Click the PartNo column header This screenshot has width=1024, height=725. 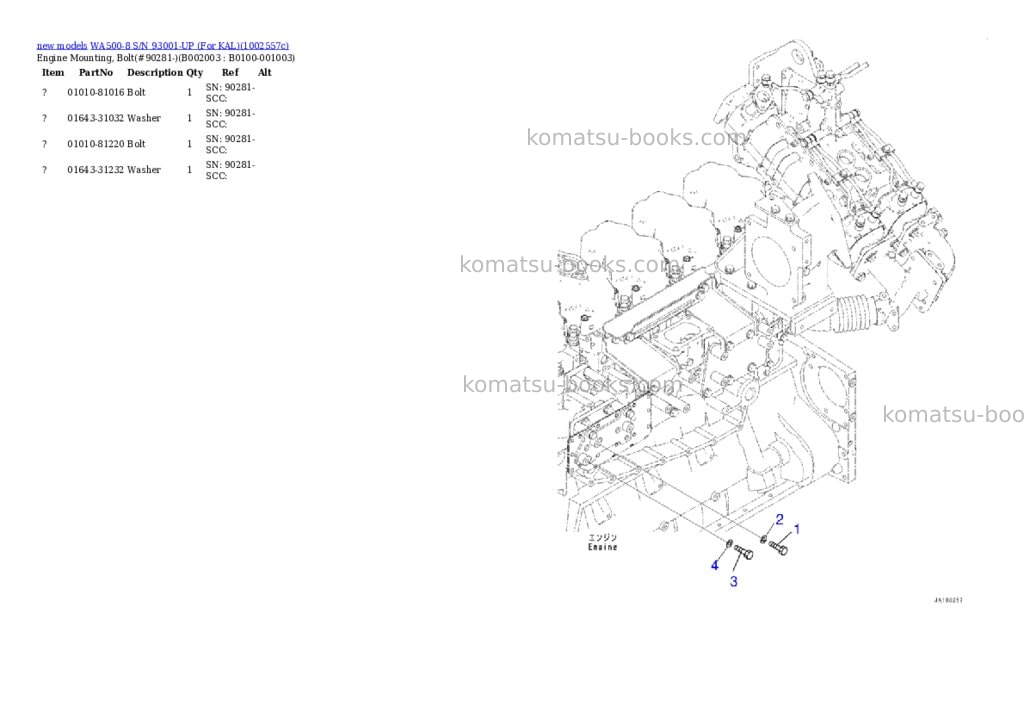click(x=96, y=72)
